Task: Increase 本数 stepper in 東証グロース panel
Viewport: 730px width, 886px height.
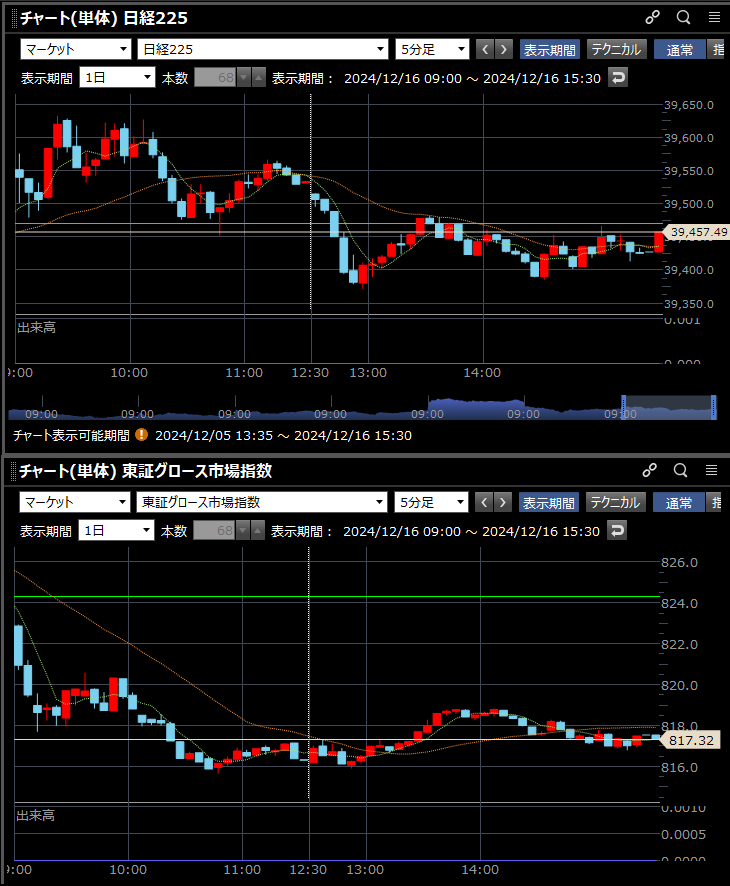Action: [x=257, y=530]
